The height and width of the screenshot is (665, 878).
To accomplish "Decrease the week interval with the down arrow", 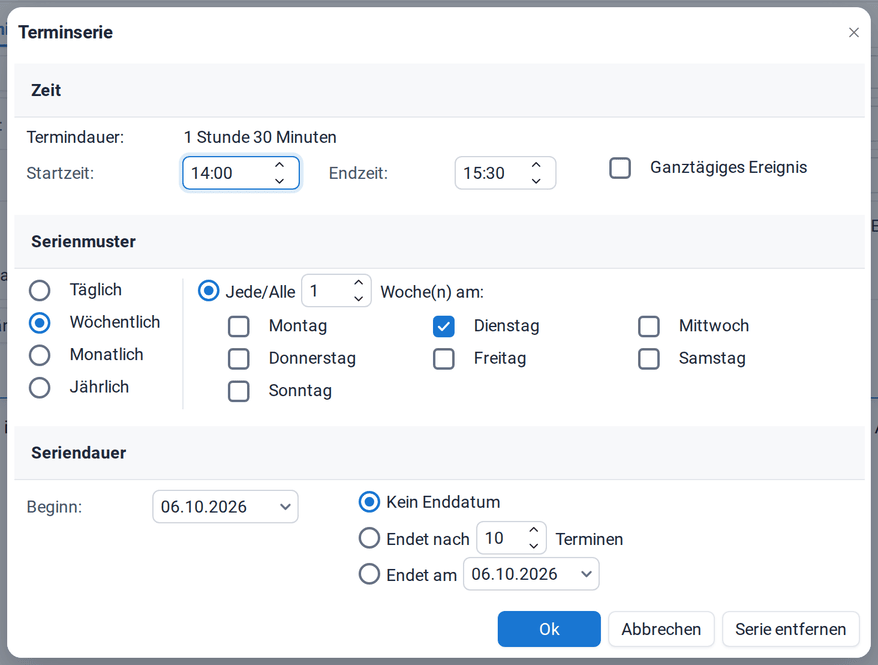I will tap(359, 299).
